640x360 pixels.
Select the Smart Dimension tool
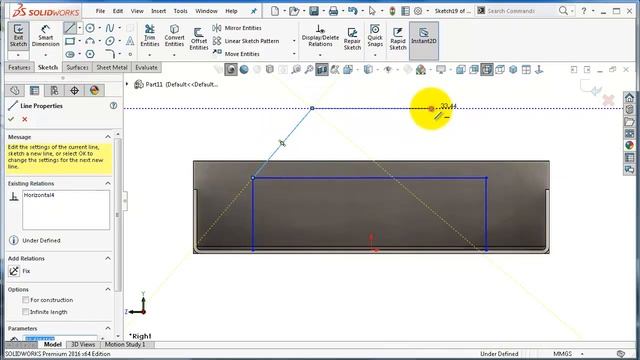pyautogui.click(x=45, y=36)
